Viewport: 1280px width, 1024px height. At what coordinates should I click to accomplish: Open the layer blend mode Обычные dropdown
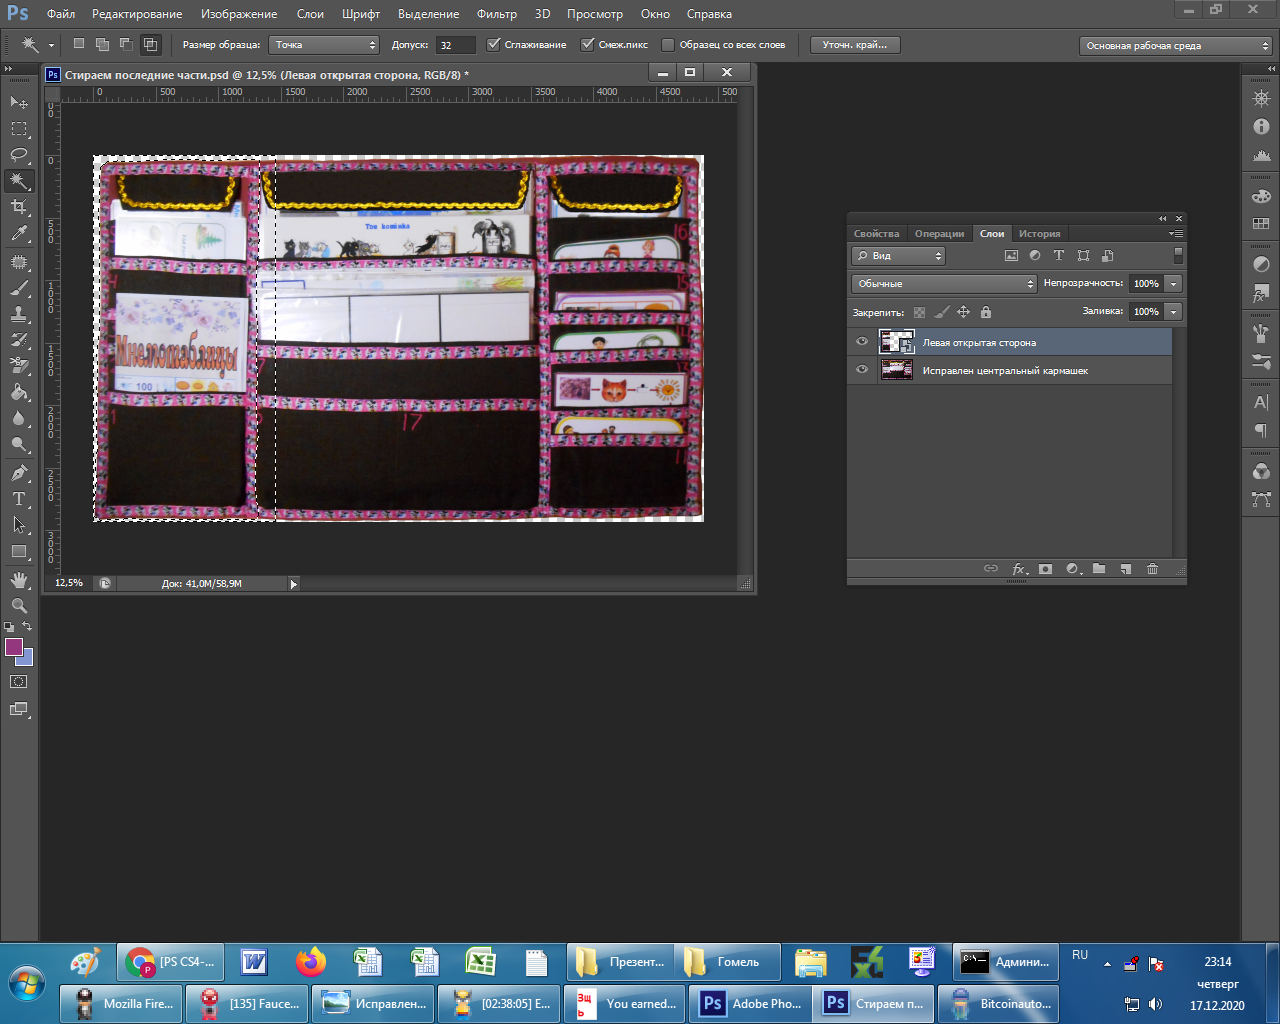point(944,284)
